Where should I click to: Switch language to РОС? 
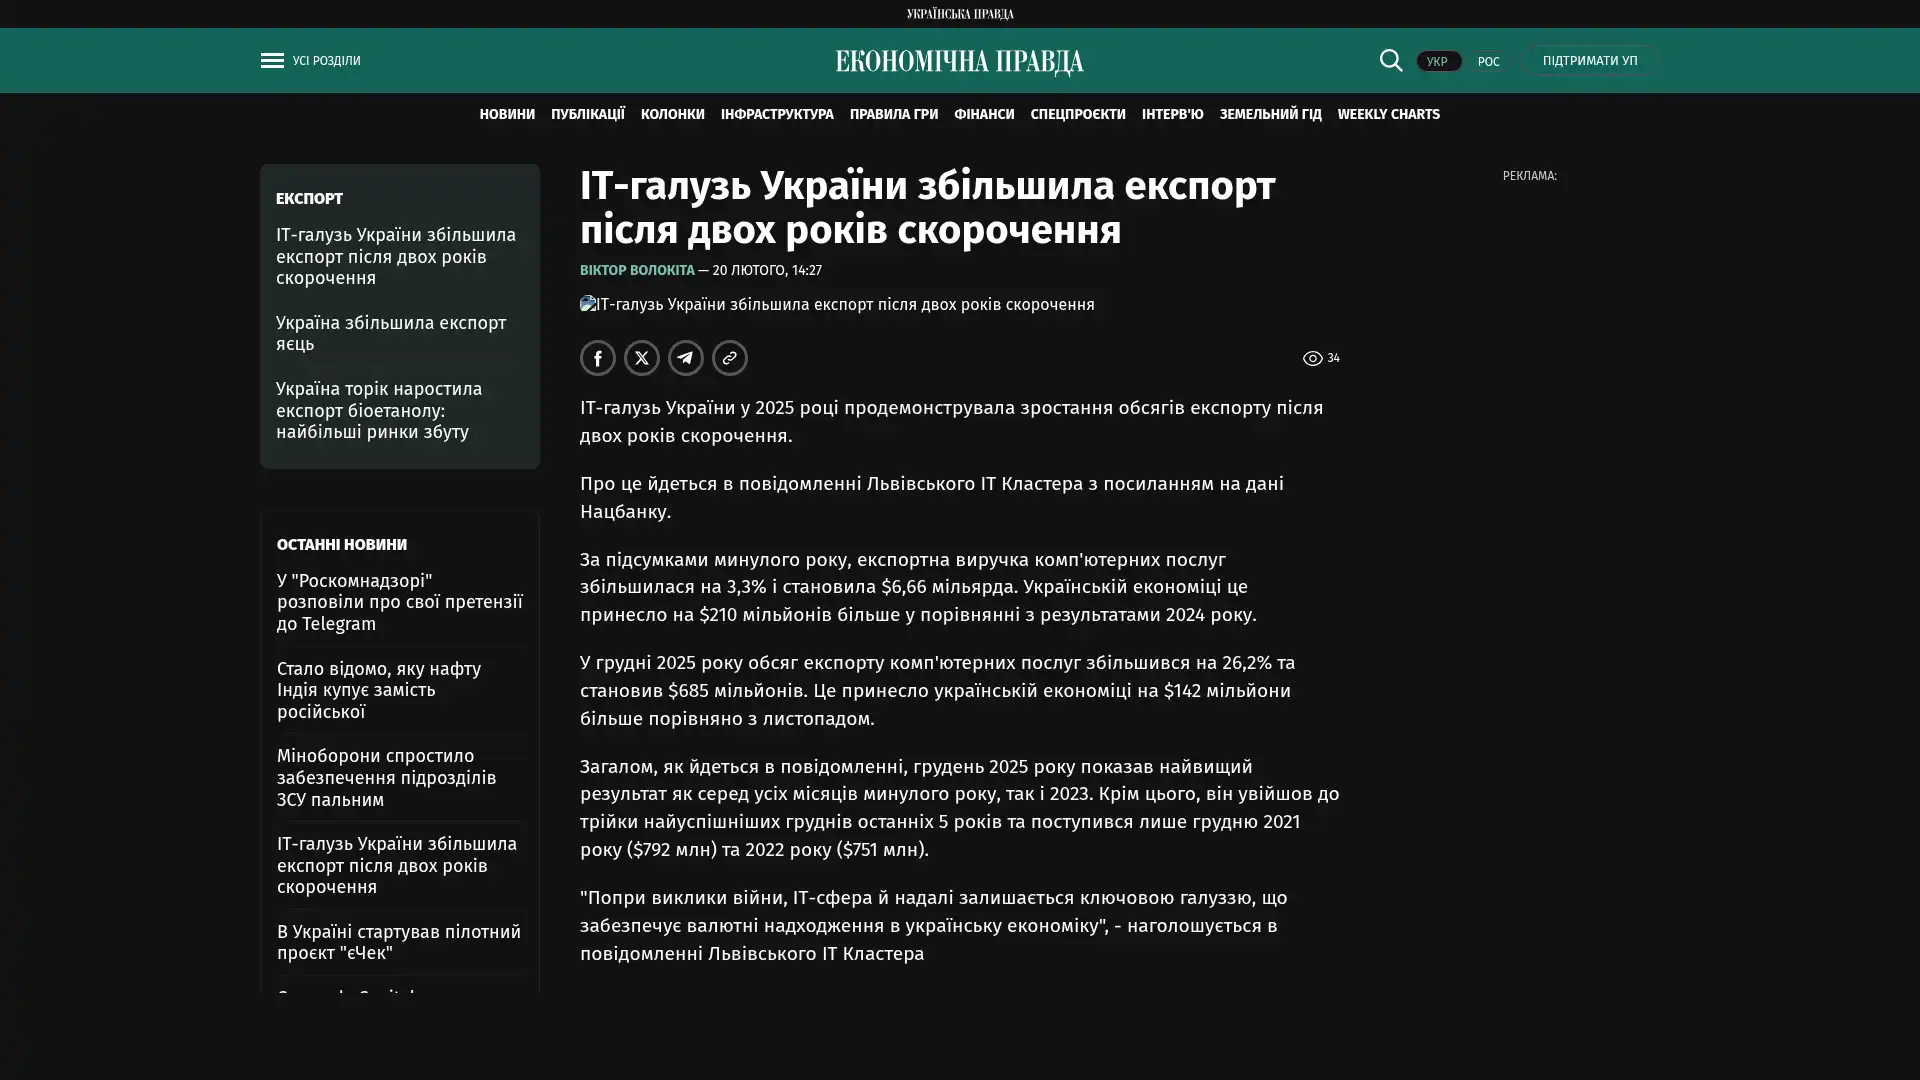[x=1488, y=62]
